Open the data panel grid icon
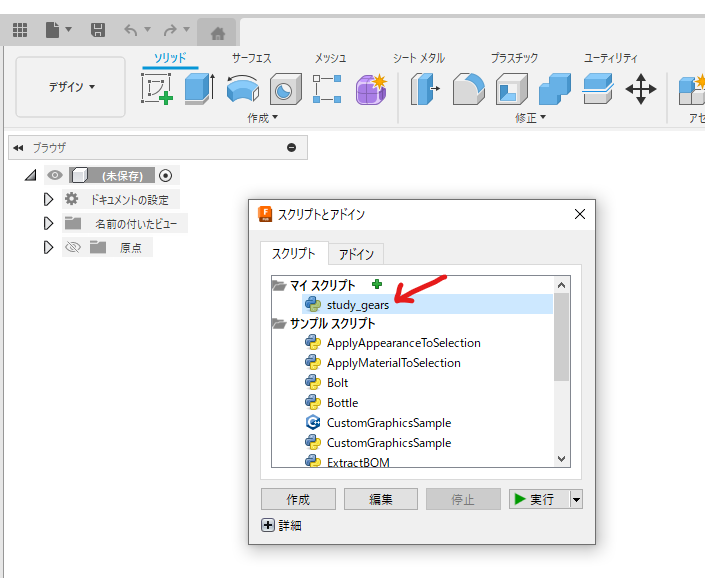705x578 pixels. tap(19, 30)
